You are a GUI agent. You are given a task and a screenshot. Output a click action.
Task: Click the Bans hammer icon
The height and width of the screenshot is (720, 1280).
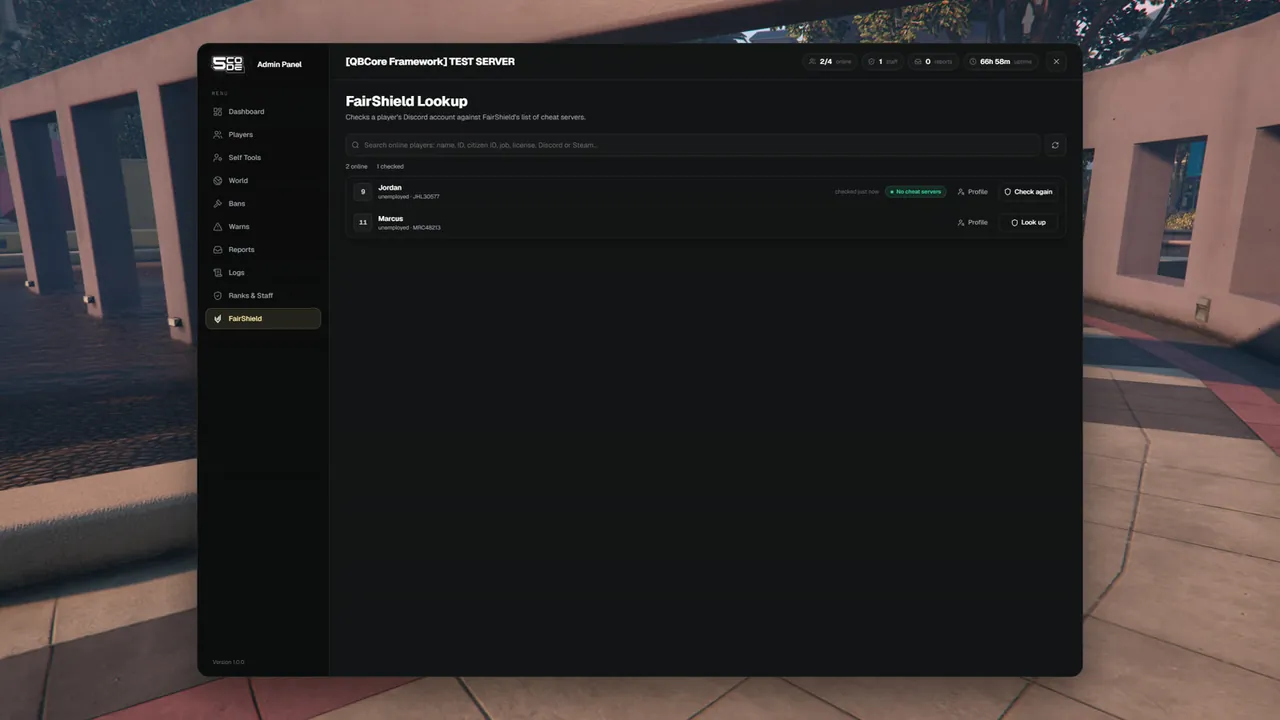click(218, 204)
